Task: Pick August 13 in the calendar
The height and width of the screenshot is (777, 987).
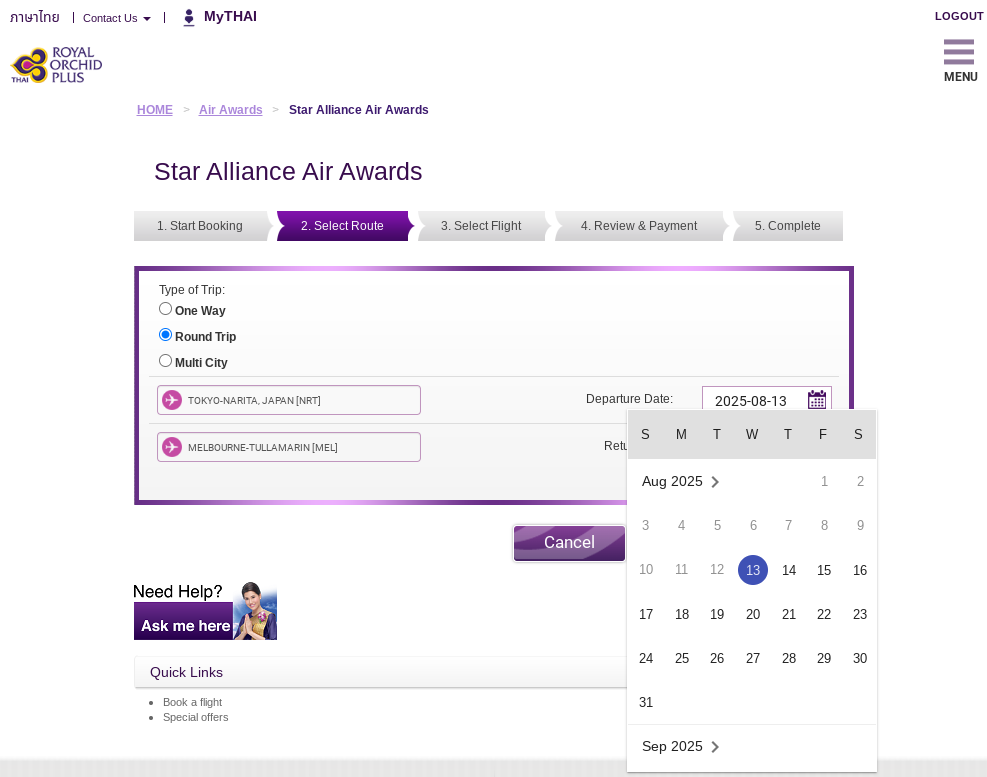Action: click(x=753, y=570)
